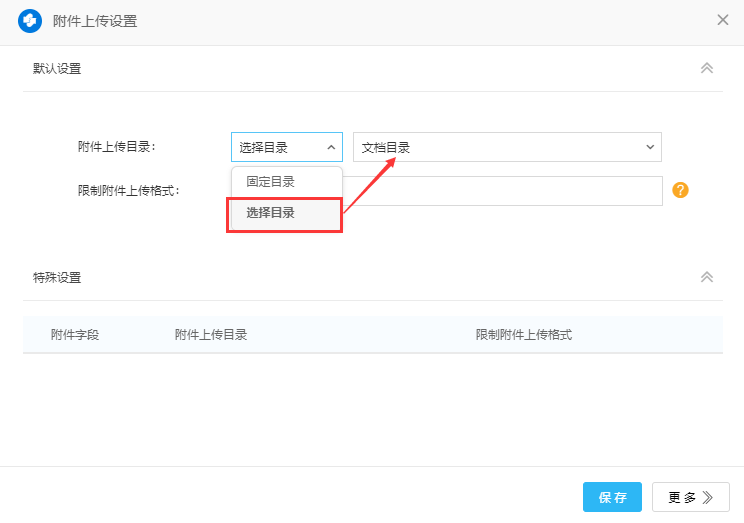Close the 附件上传设置 dialog
Screen dimensions: 744x523
[x=722, y=20]
